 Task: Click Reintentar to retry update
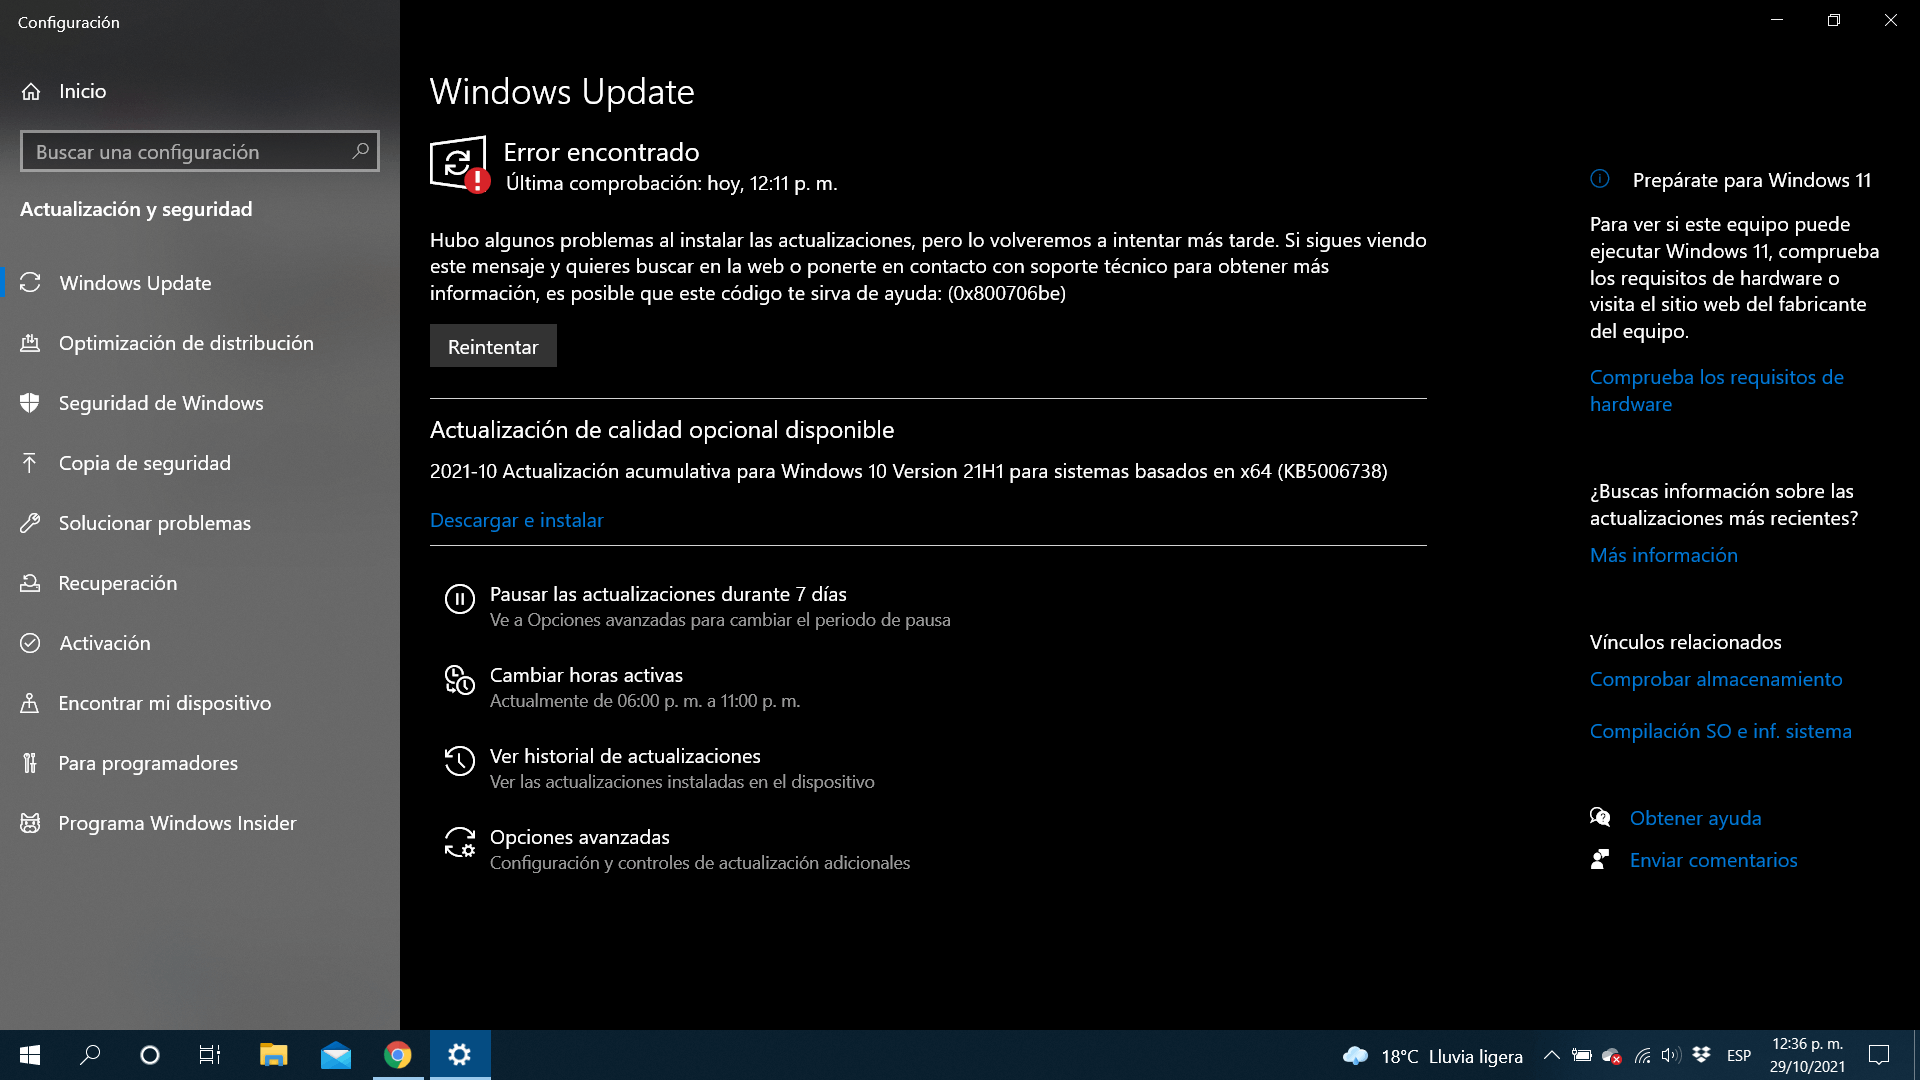pos(492,345)
